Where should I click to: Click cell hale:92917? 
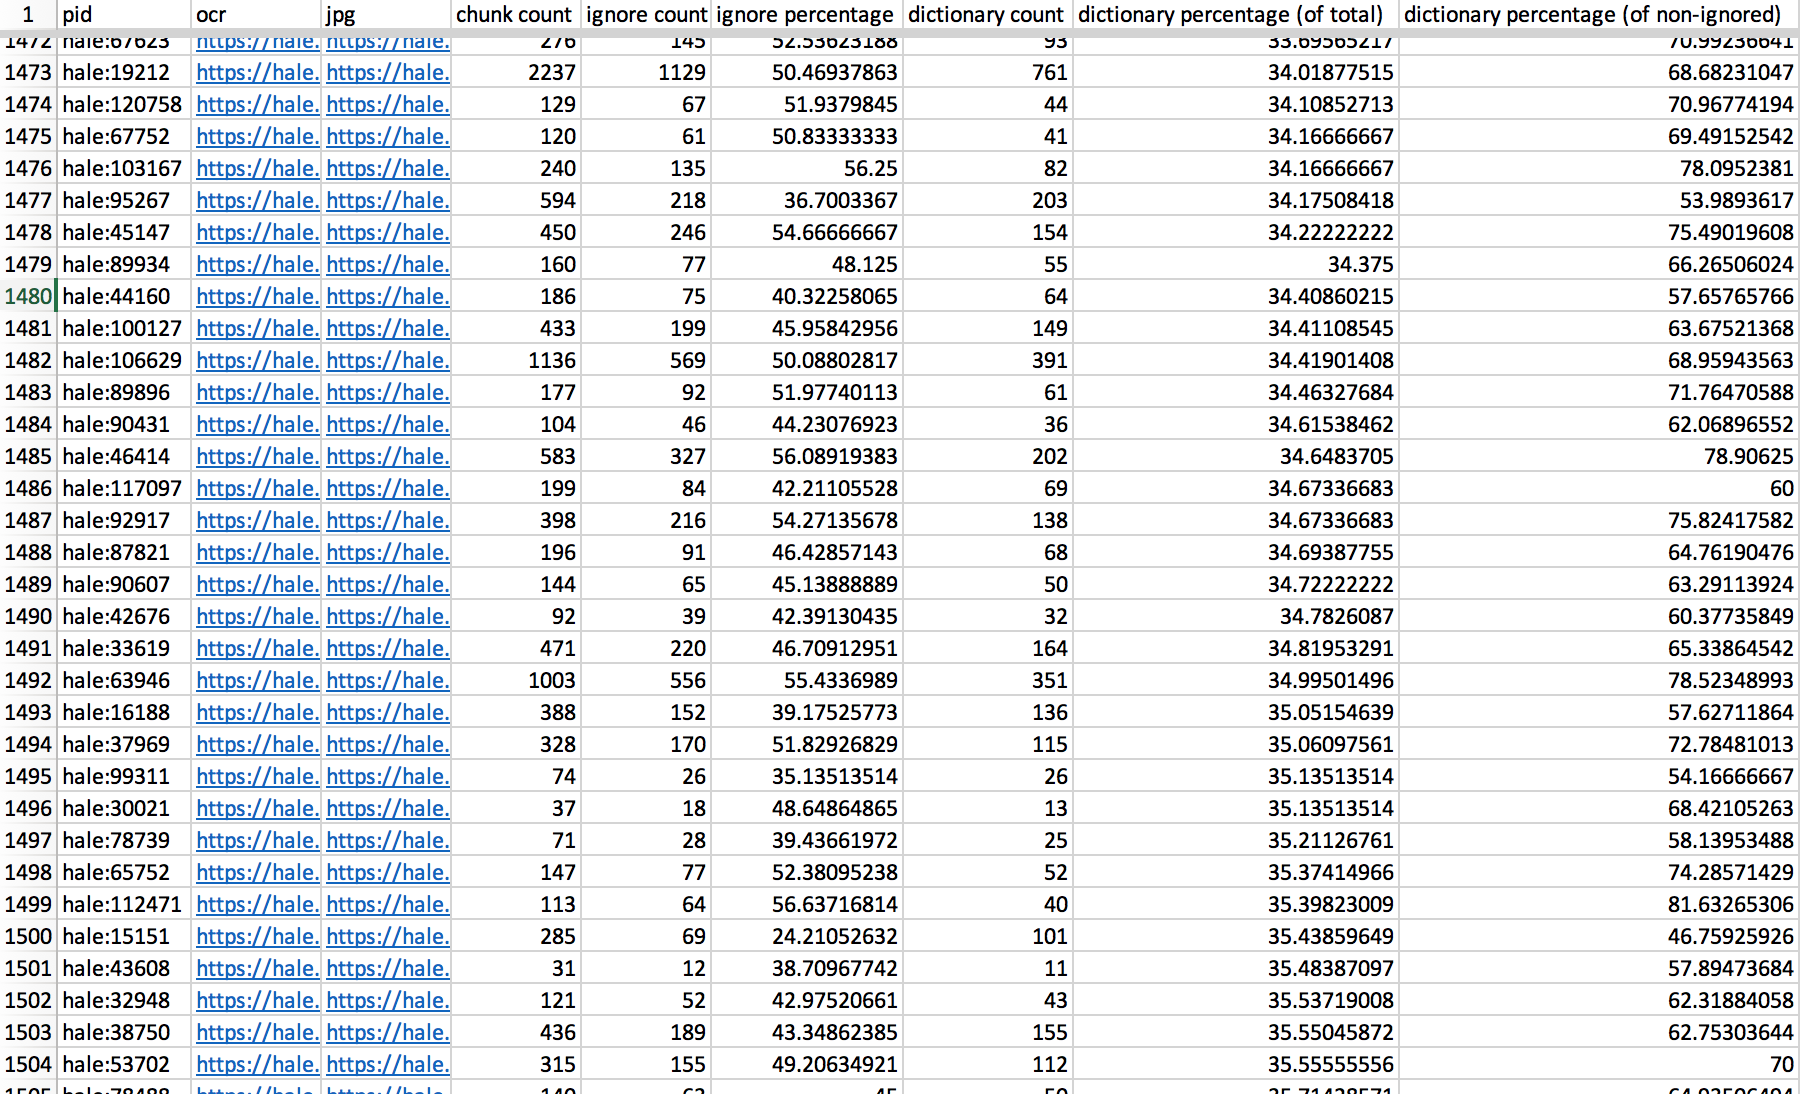(x=124, y=520)
